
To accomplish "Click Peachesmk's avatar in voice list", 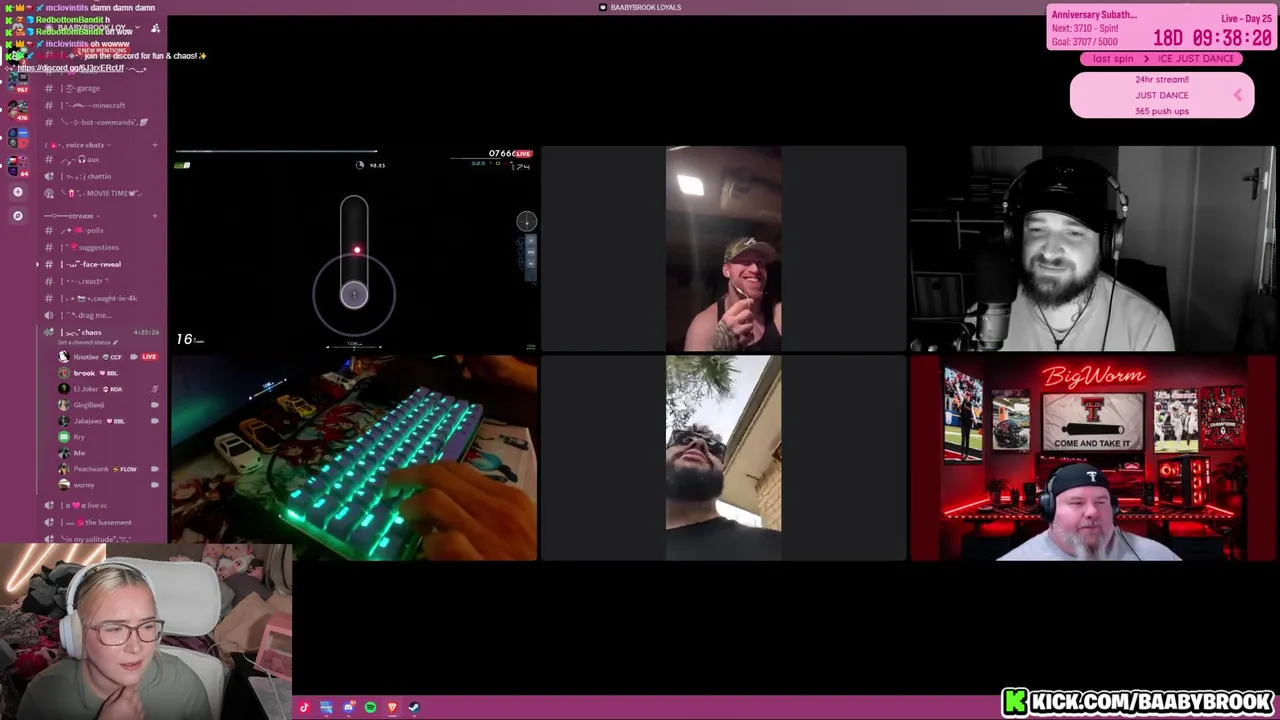I will (64, 469).
